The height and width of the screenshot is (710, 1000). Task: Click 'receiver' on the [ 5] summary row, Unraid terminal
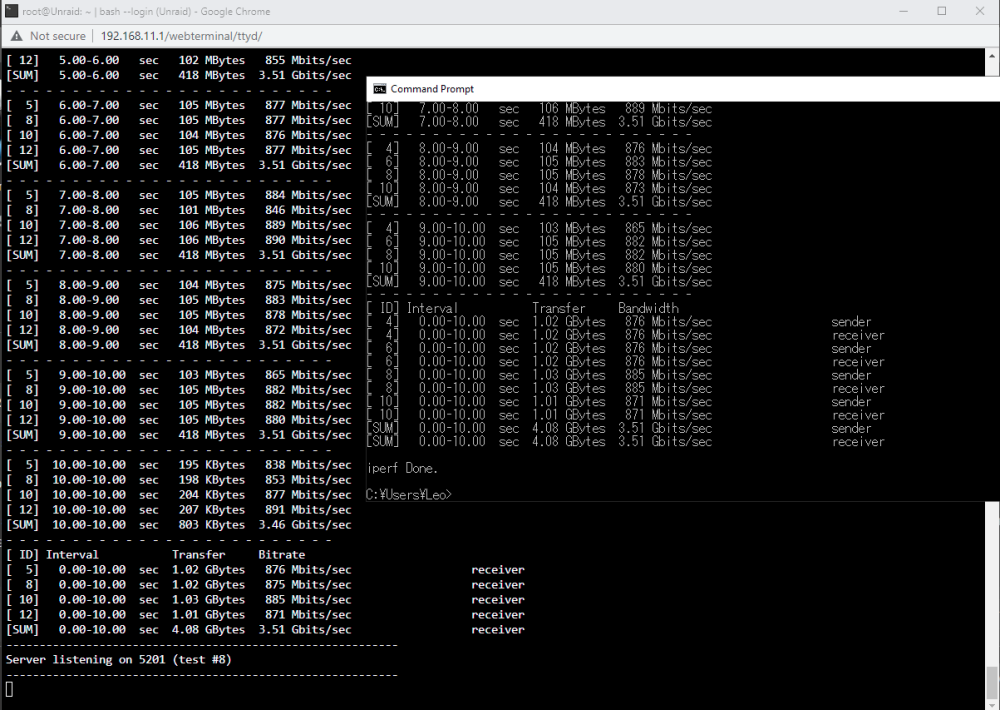click(498, 570)
